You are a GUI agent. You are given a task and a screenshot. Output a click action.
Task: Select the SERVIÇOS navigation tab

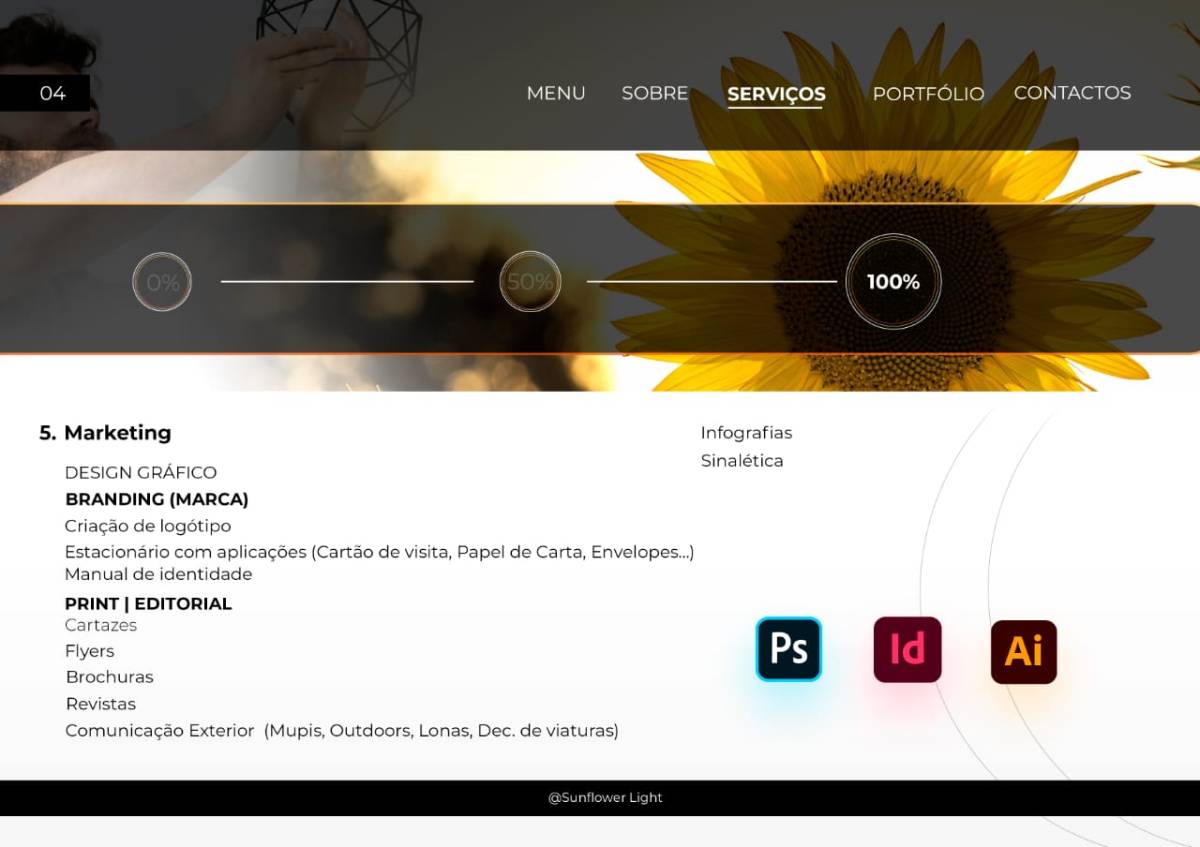[776, 95]
